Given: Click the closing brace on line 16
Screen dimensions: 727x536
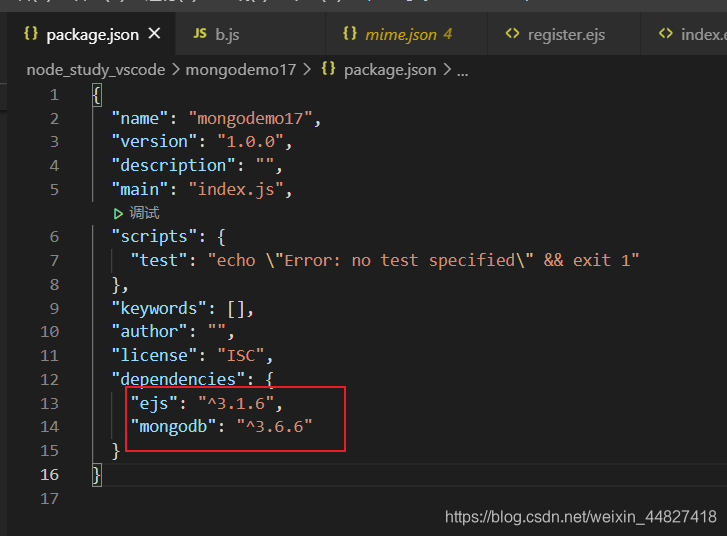Looking at the screenshot, I should click(97, 475).
